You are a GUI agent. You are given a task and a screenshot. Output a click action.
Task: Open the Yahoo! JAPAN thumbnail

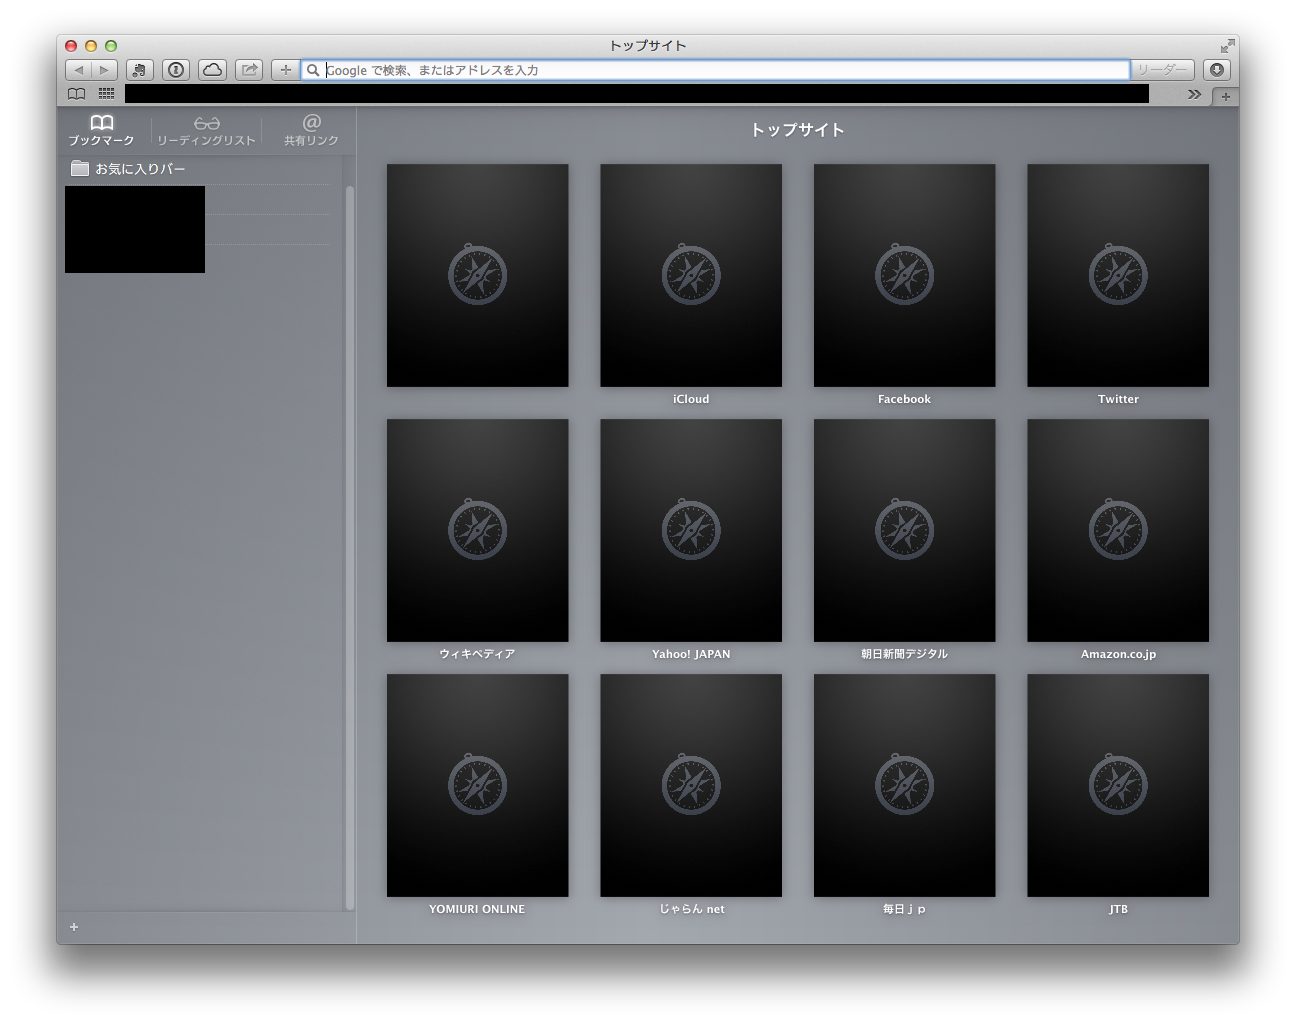(691, 530)
